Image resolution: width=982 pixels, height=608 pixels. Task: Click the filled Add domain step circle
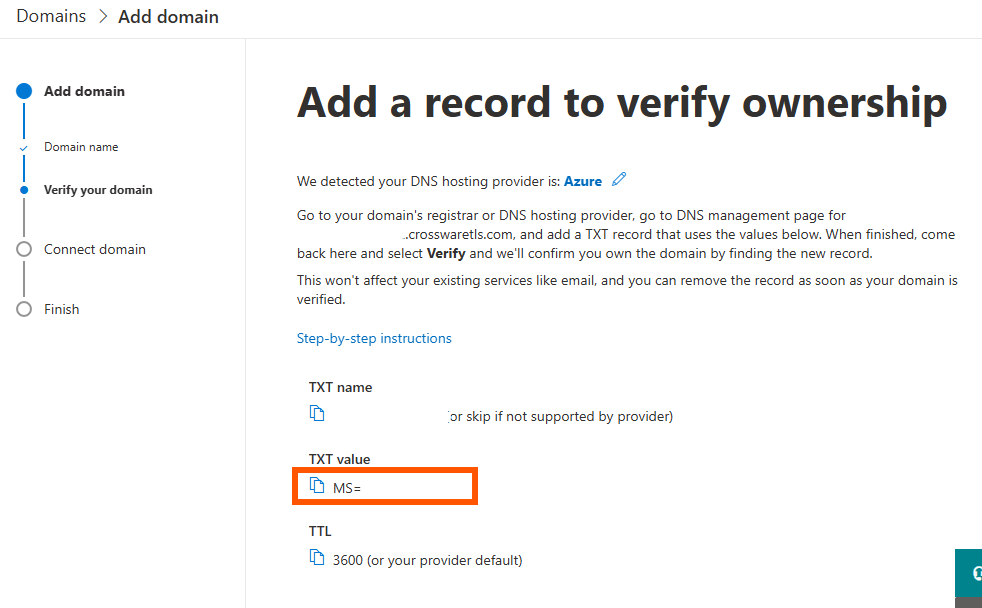pyautogui.click(x=24, y=91)
